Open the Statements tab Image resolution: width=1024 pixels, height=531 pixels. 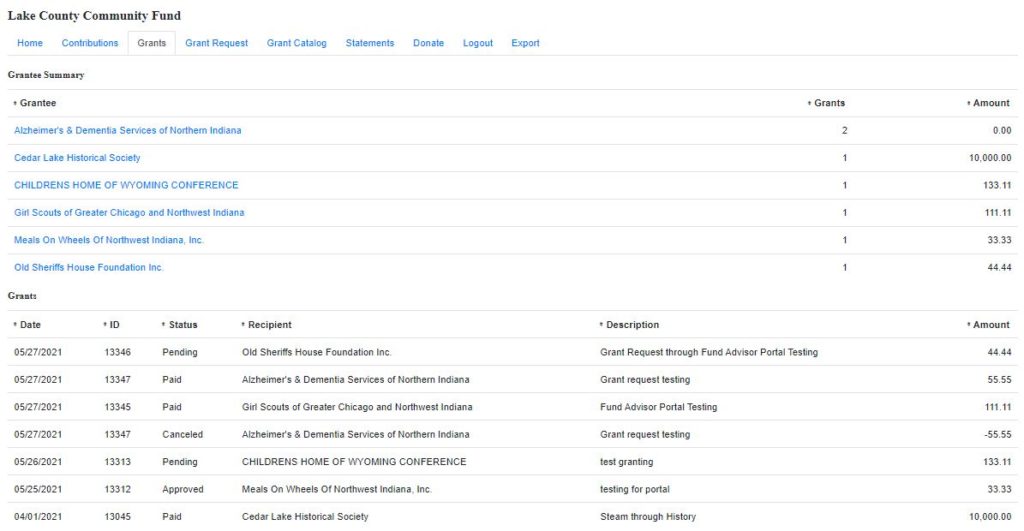coord(370,43)
